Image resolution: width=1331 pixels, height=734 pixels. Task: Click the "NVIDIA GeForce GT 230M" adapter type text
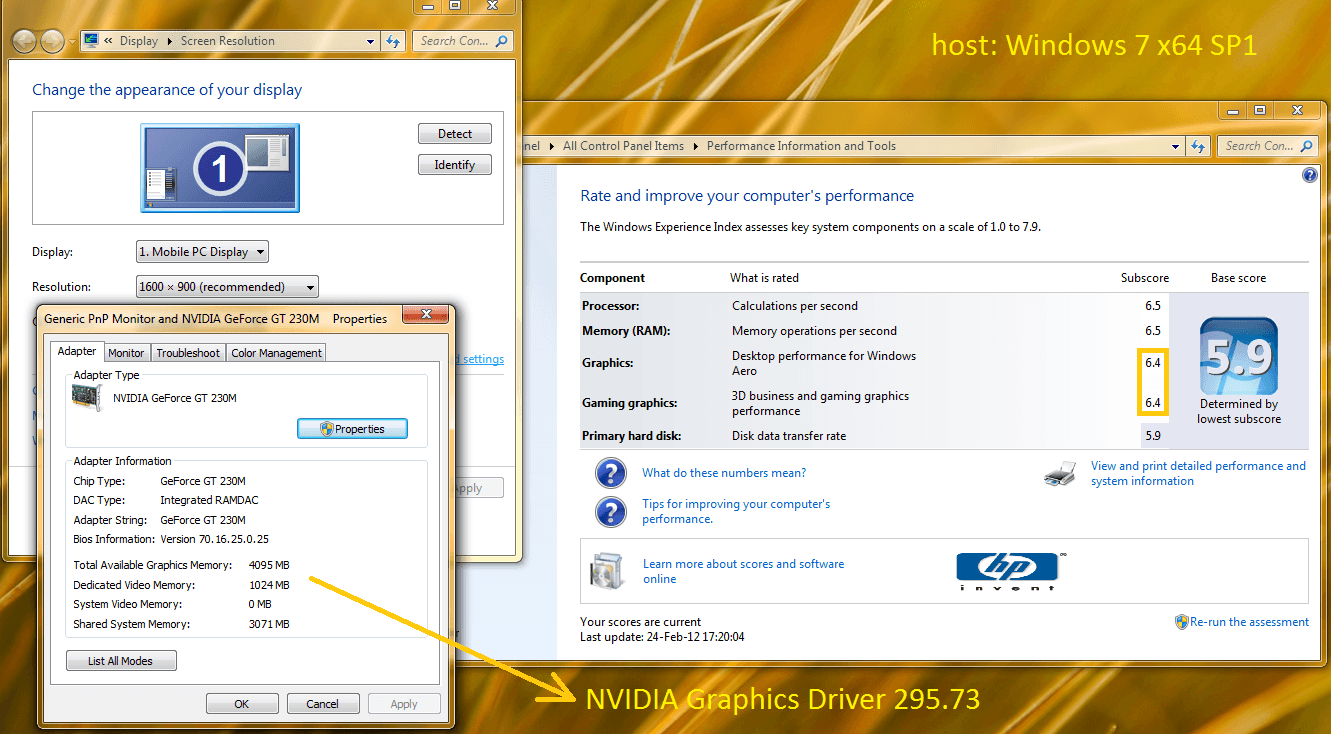tap(175, 398)
